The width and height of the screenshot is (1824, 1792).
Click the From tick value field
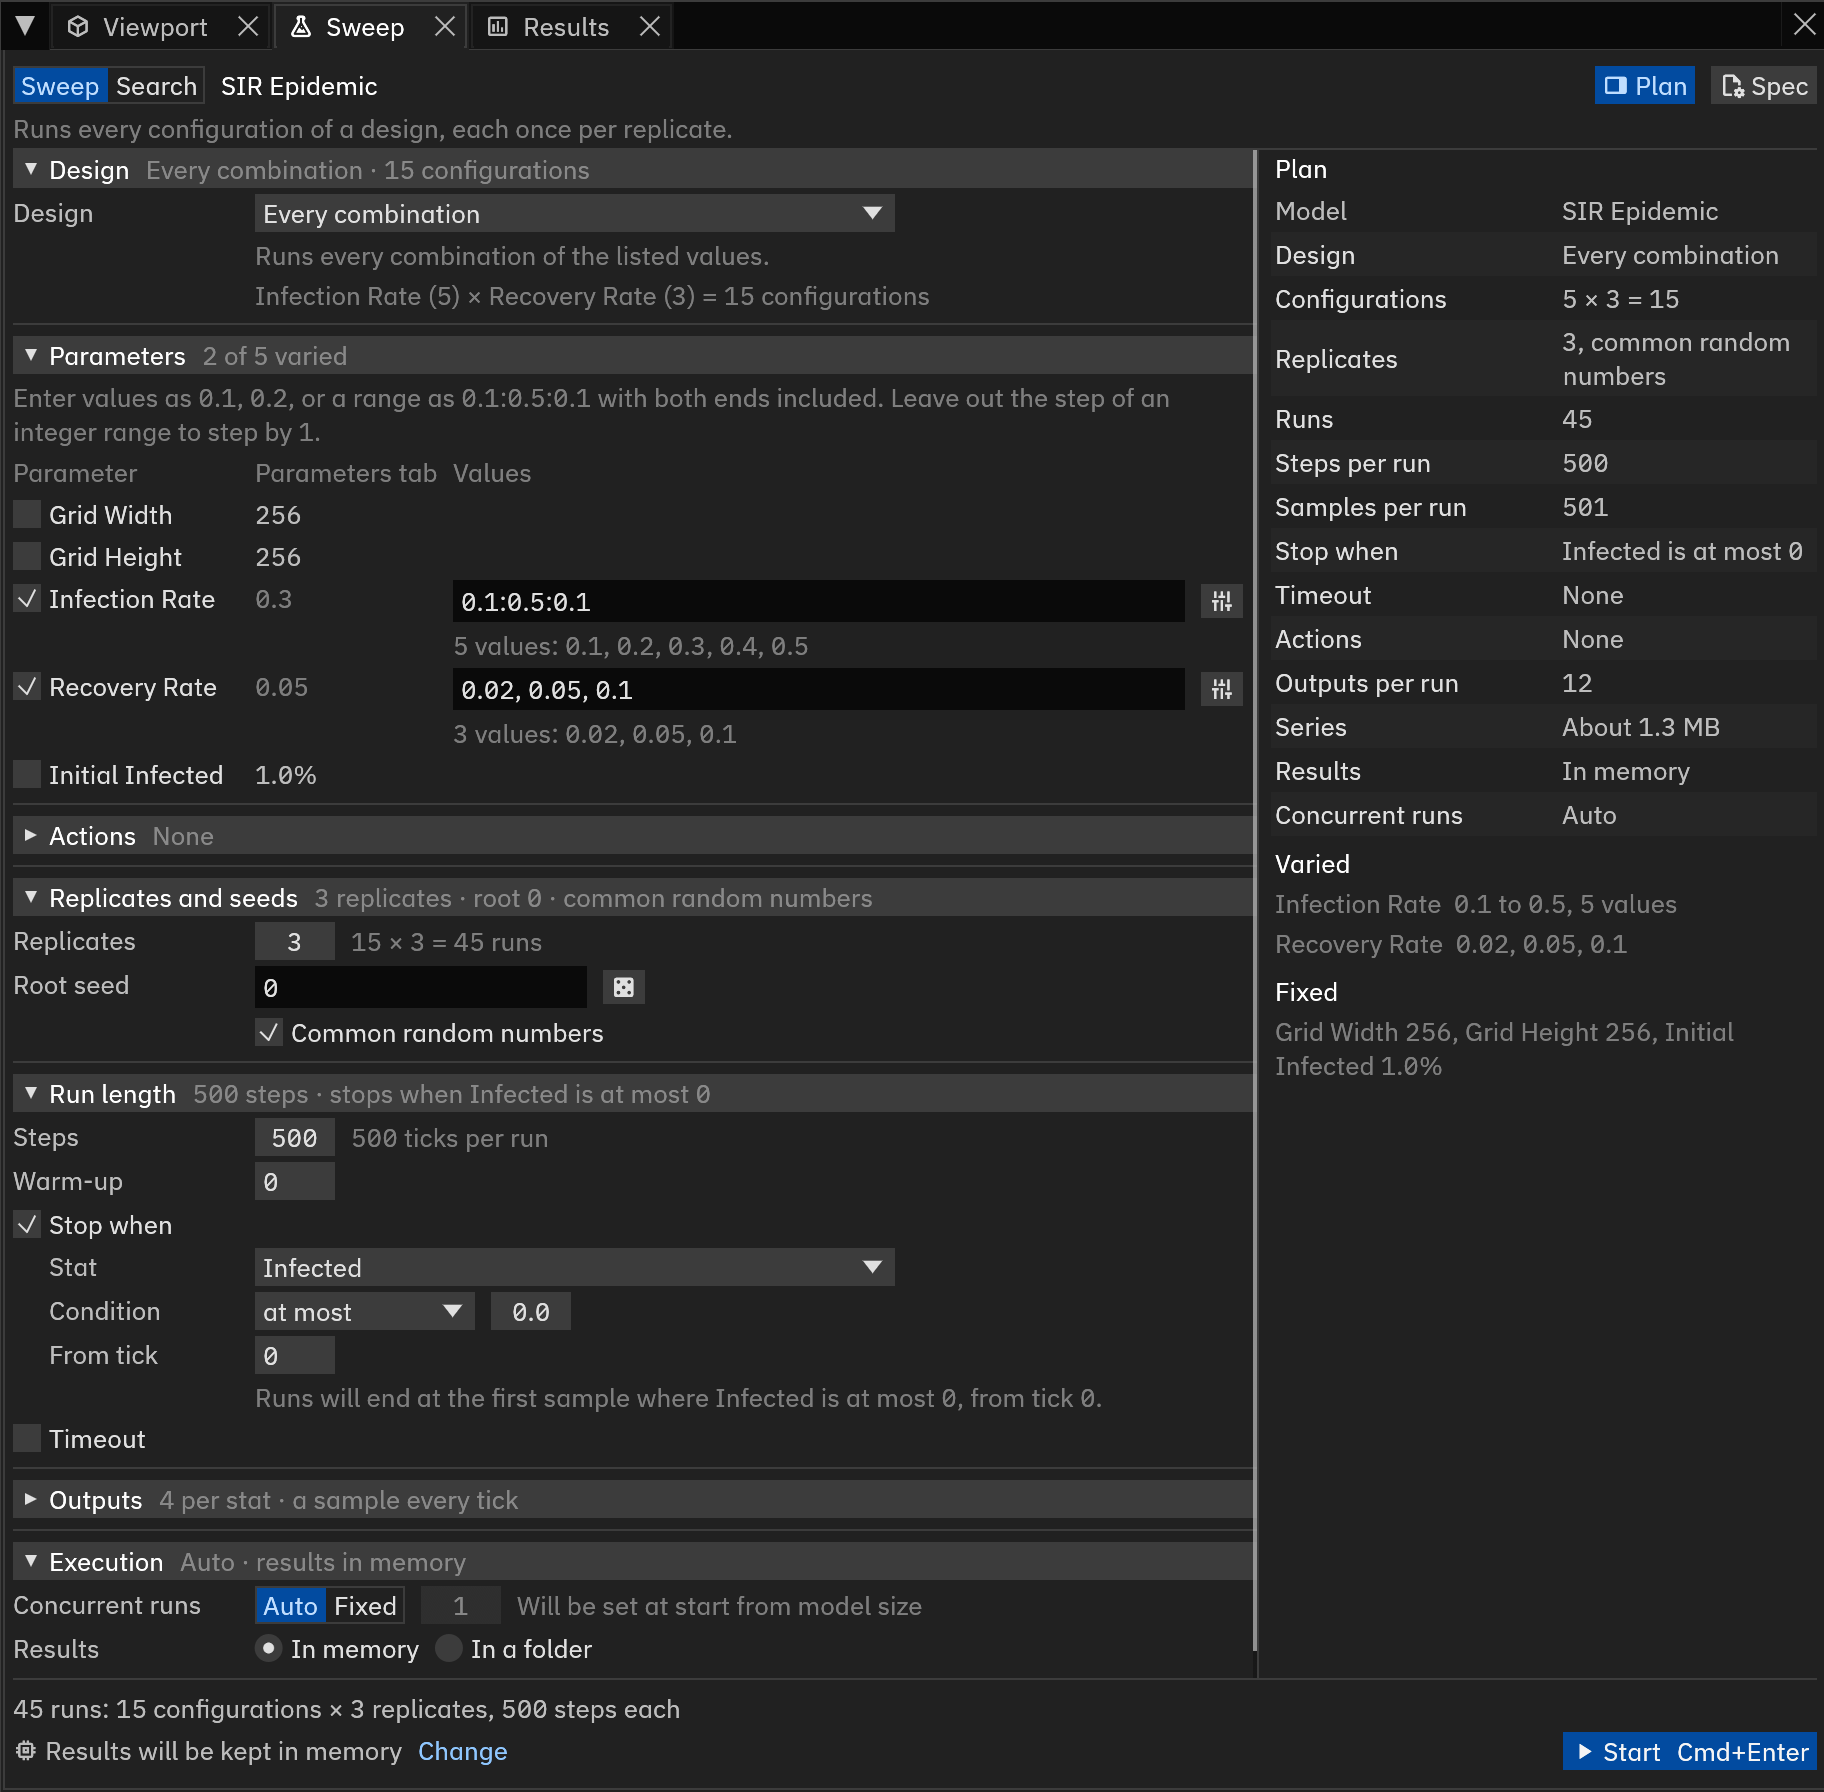pyautogui.click(x=294, y=1356)
